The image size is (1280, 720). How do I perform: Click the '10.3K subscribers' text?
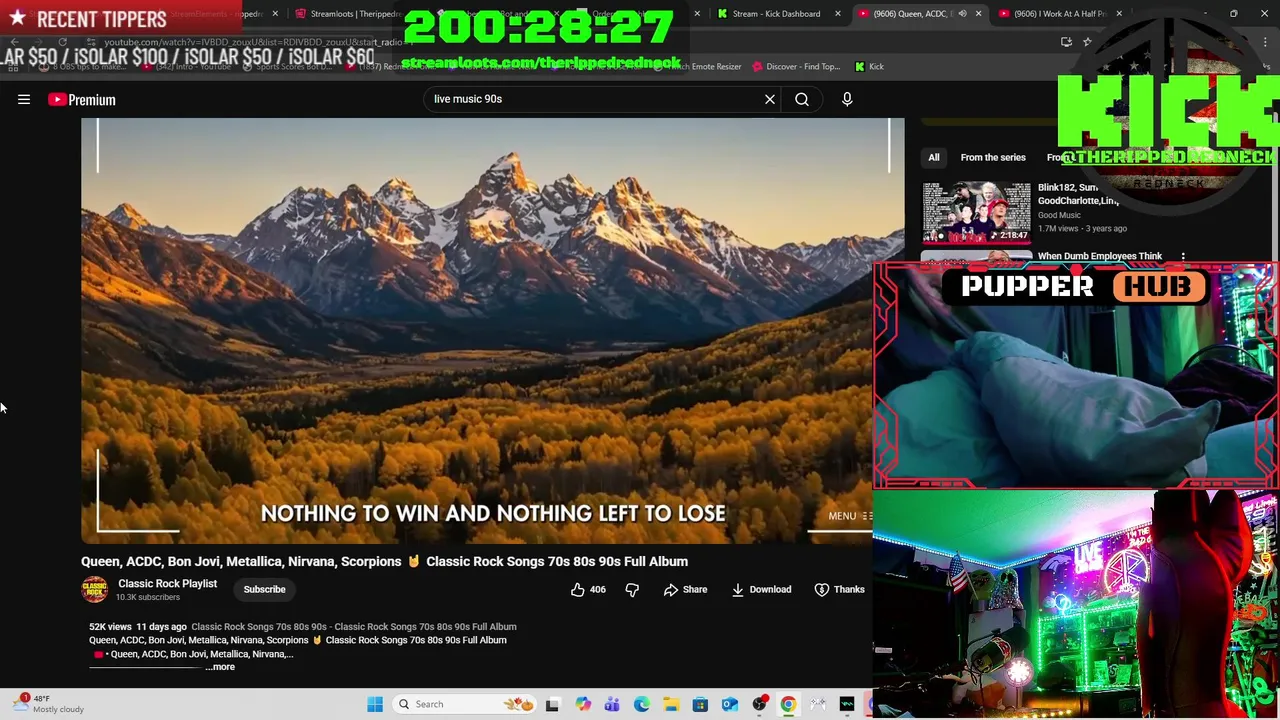point(148,598)
